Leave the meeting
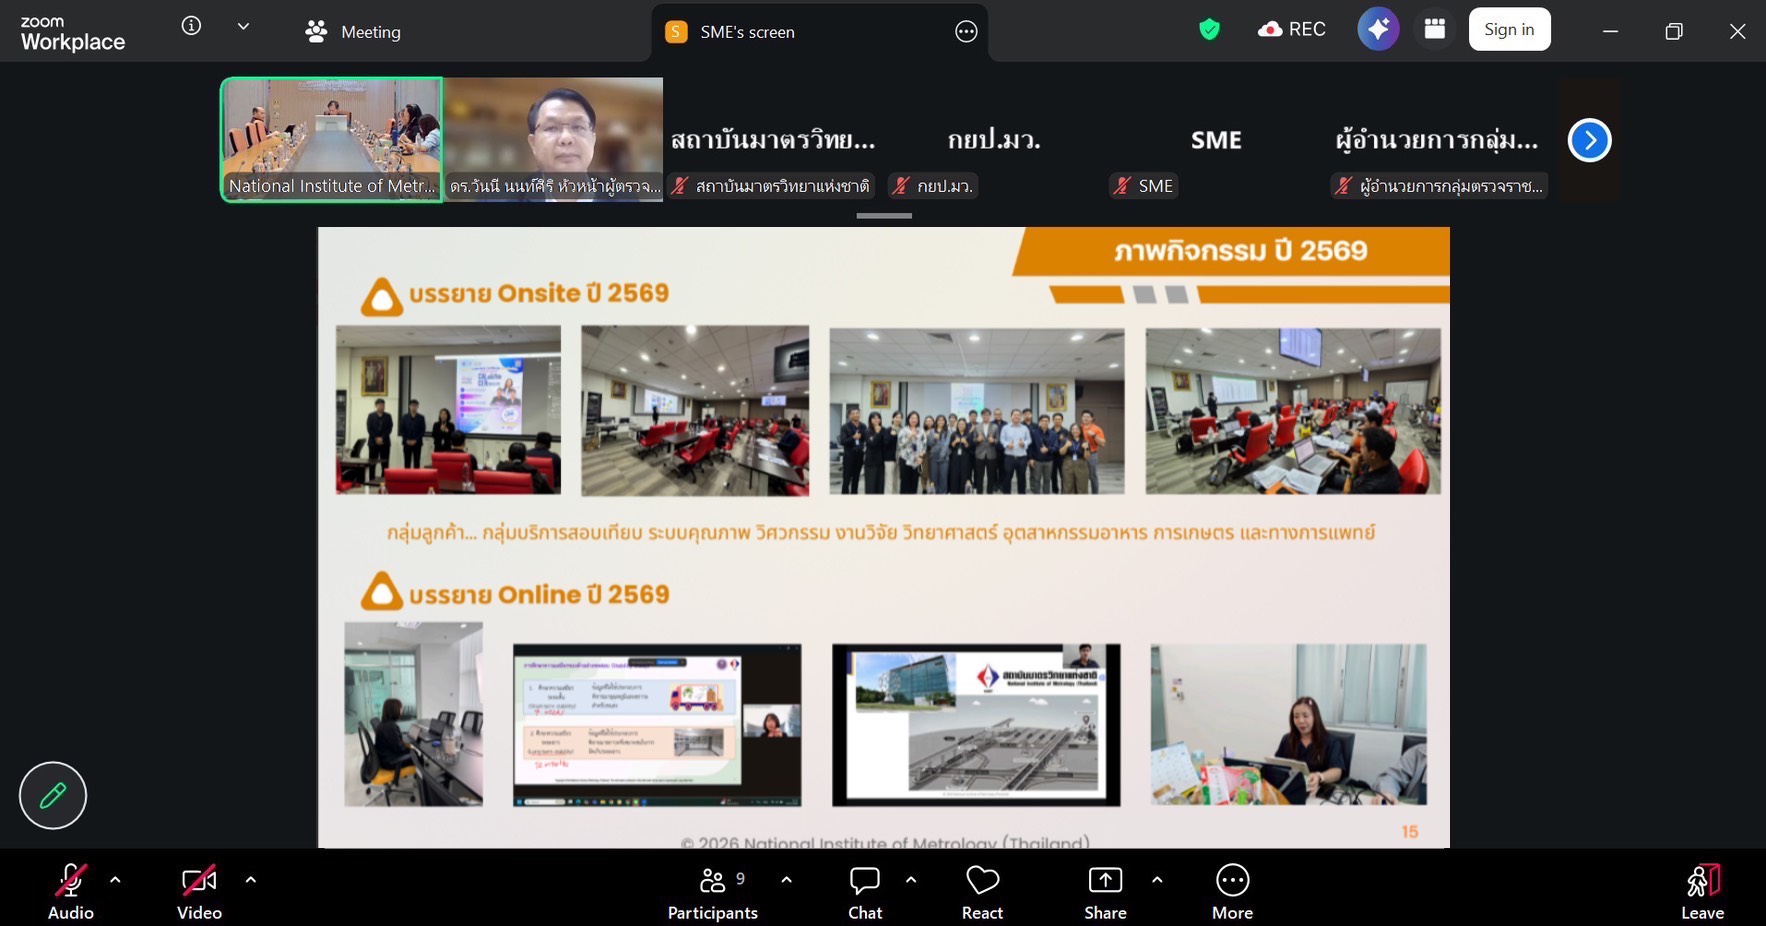Screen dimensions: 1766x926 (1702, 891)
